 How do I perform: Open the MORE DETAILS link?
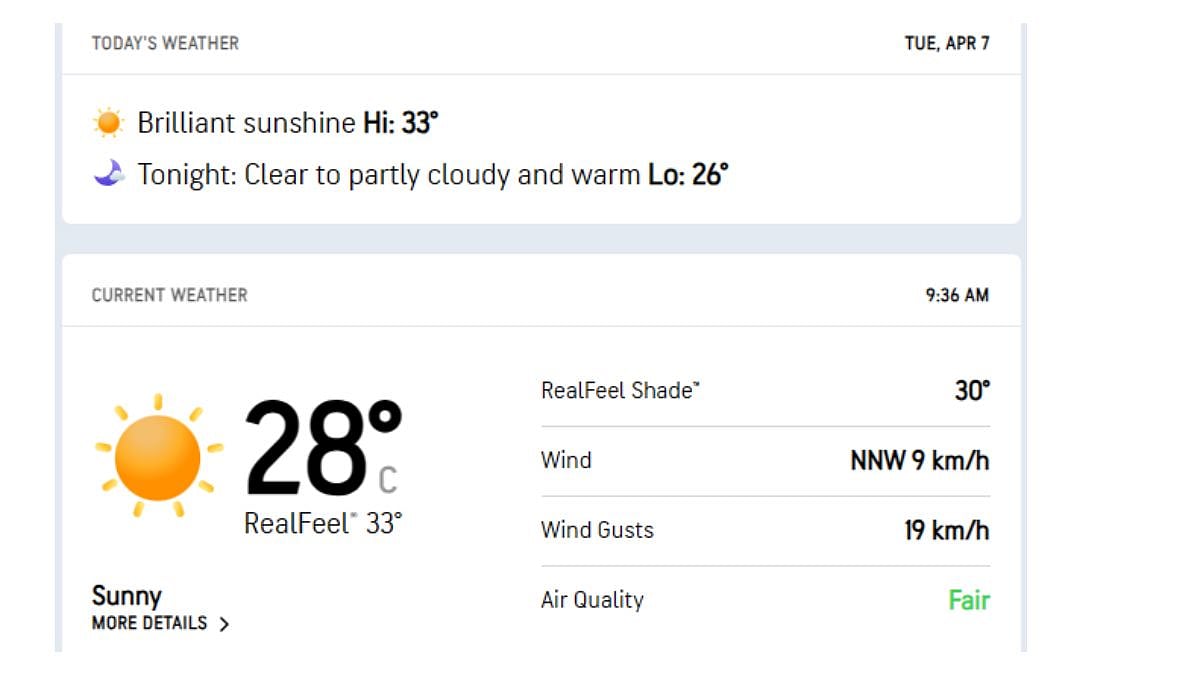150,623
